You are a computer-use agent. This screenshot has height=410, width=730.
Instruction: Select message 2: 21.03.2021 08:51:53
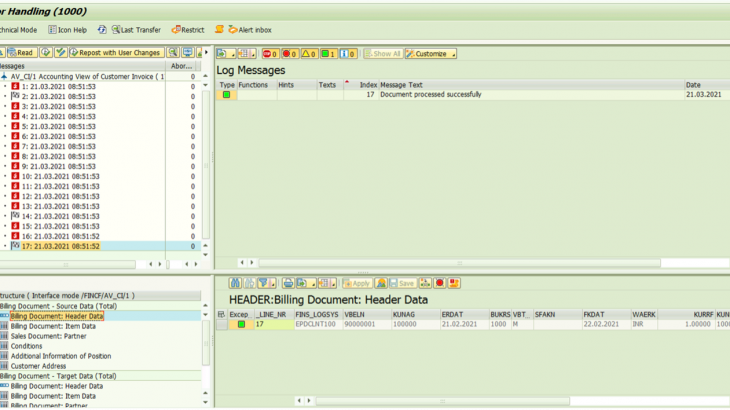[58, 96]
